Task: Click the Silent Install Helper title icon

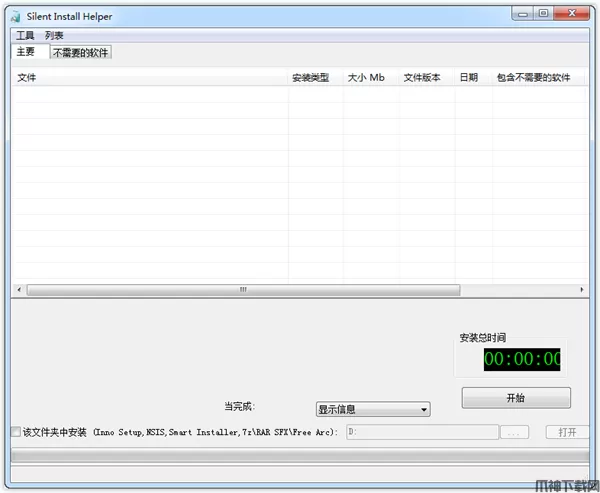Action: 16,17
